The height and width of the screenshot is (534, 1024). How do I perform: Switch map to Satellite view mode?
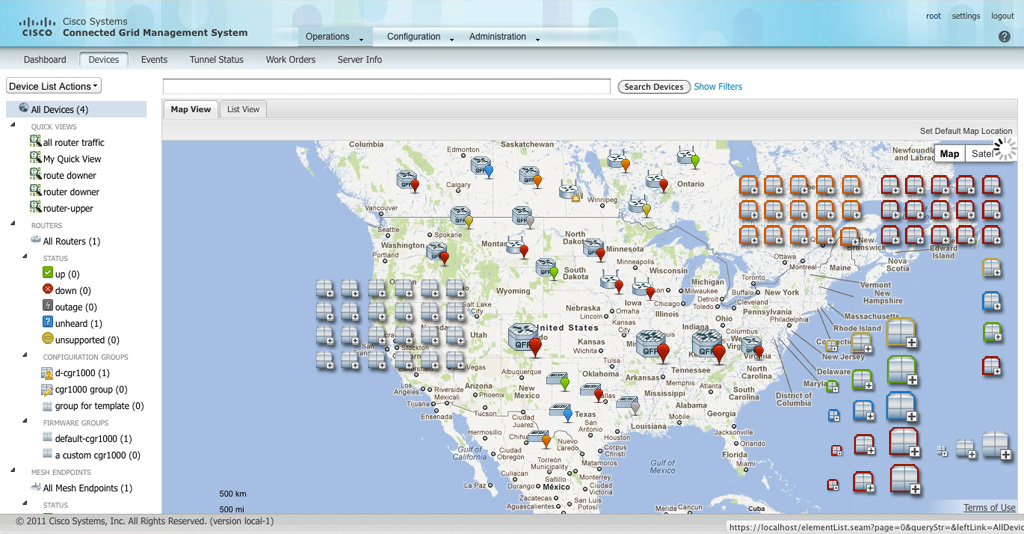(982, 153)
